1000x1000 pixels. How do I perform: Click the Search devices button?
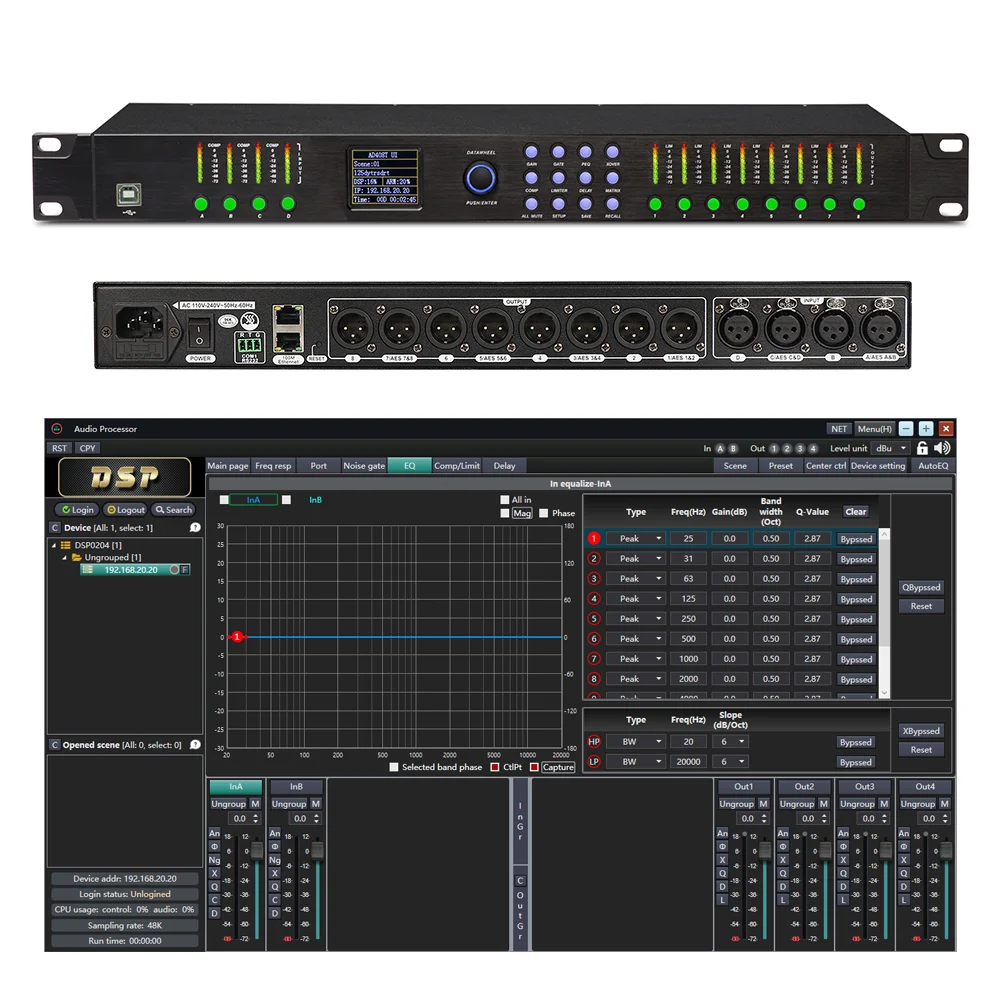tap(173, 510)
